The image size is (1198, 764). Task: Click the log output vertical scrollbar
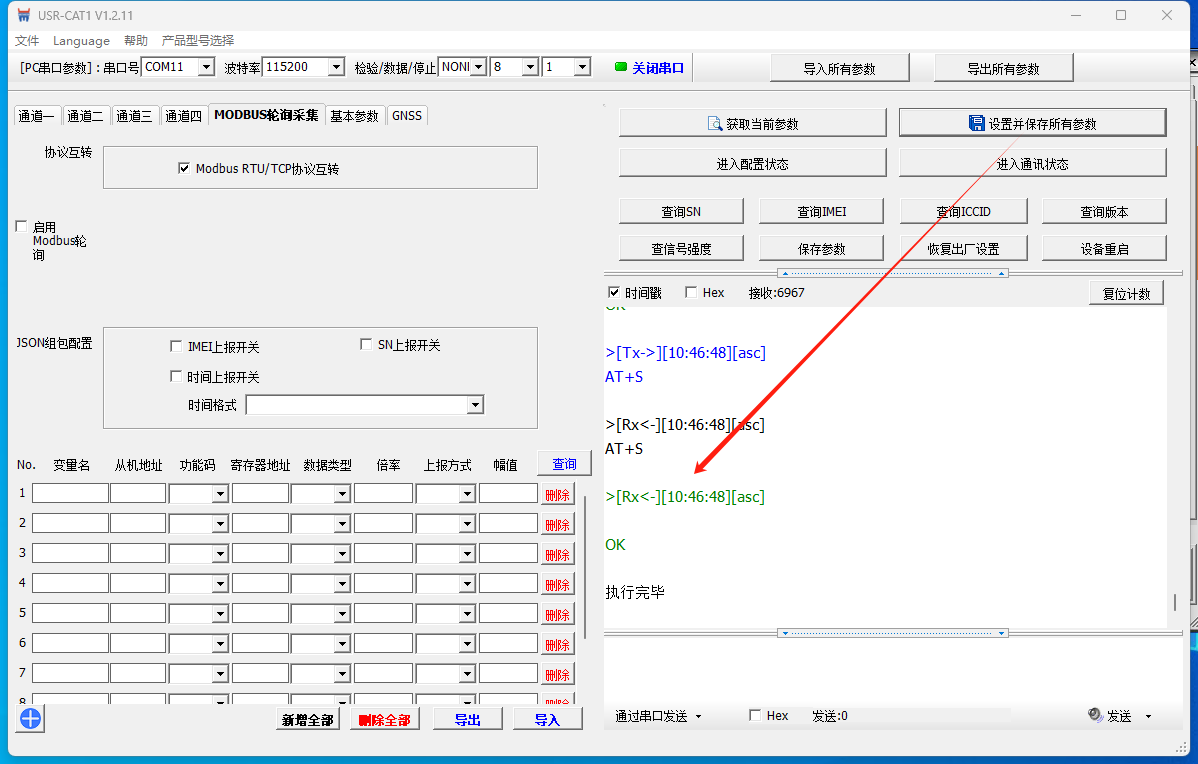pos(1174,602)
